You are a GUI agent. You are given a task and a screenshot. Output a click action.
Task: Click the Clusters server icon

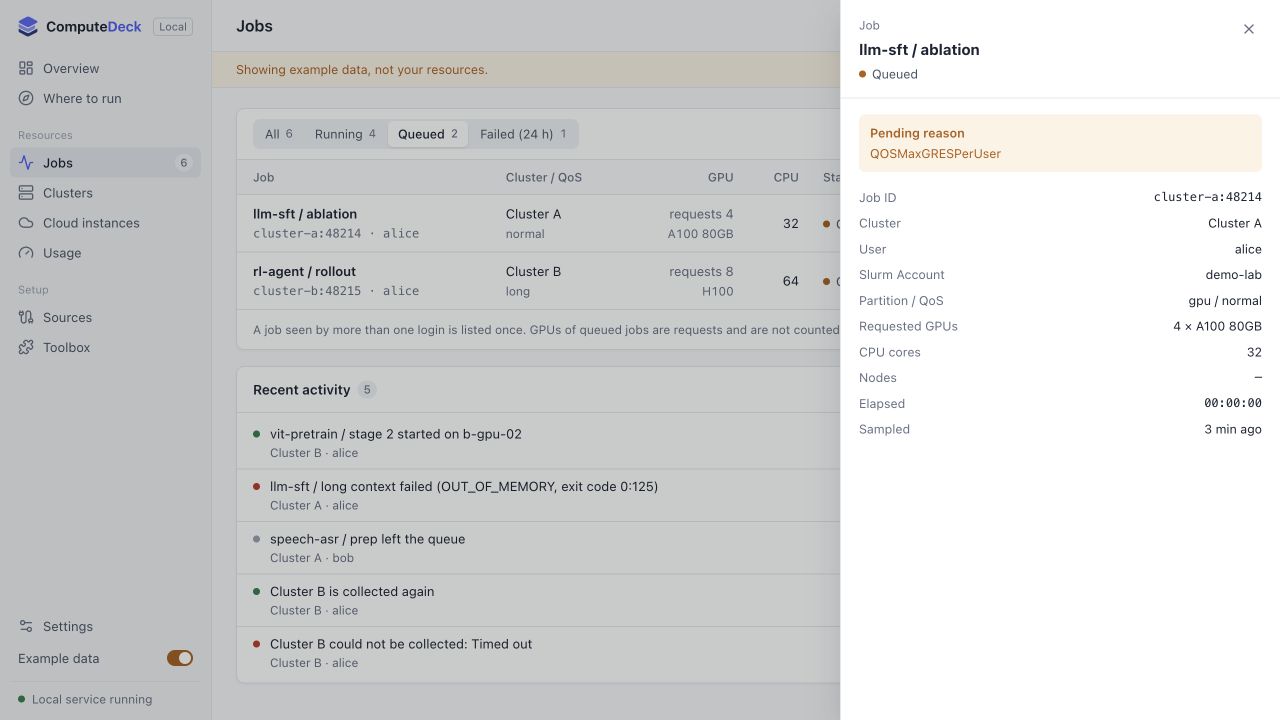26,193
